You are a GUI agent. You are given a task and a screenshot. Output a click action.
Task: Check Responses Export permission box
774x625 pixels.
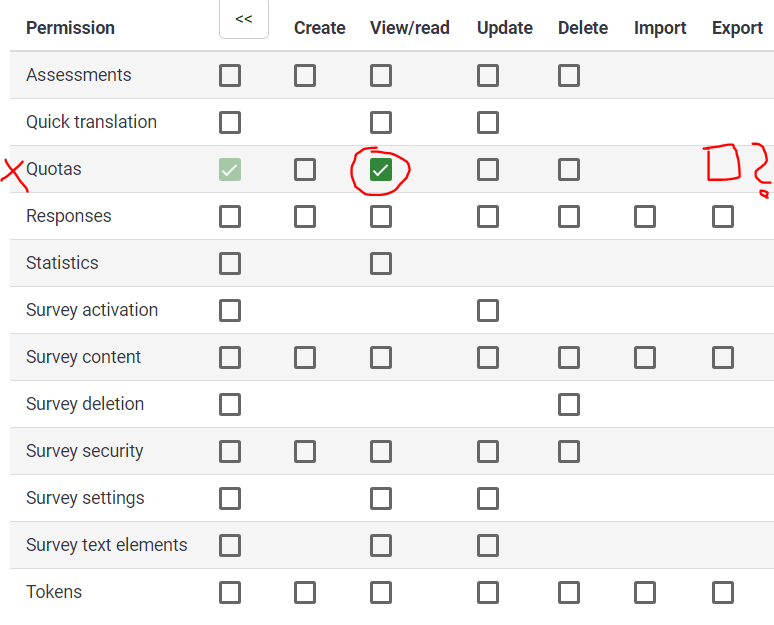723,216
